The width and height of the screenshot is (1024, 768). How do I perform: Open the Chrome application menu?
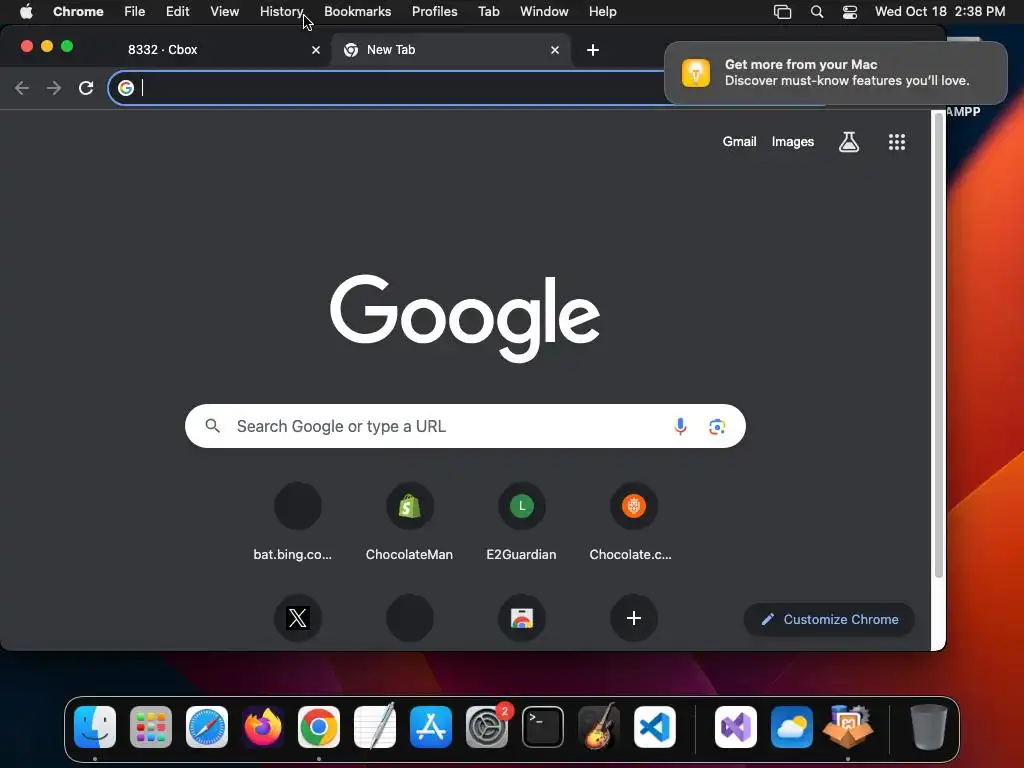coord(78,12)
